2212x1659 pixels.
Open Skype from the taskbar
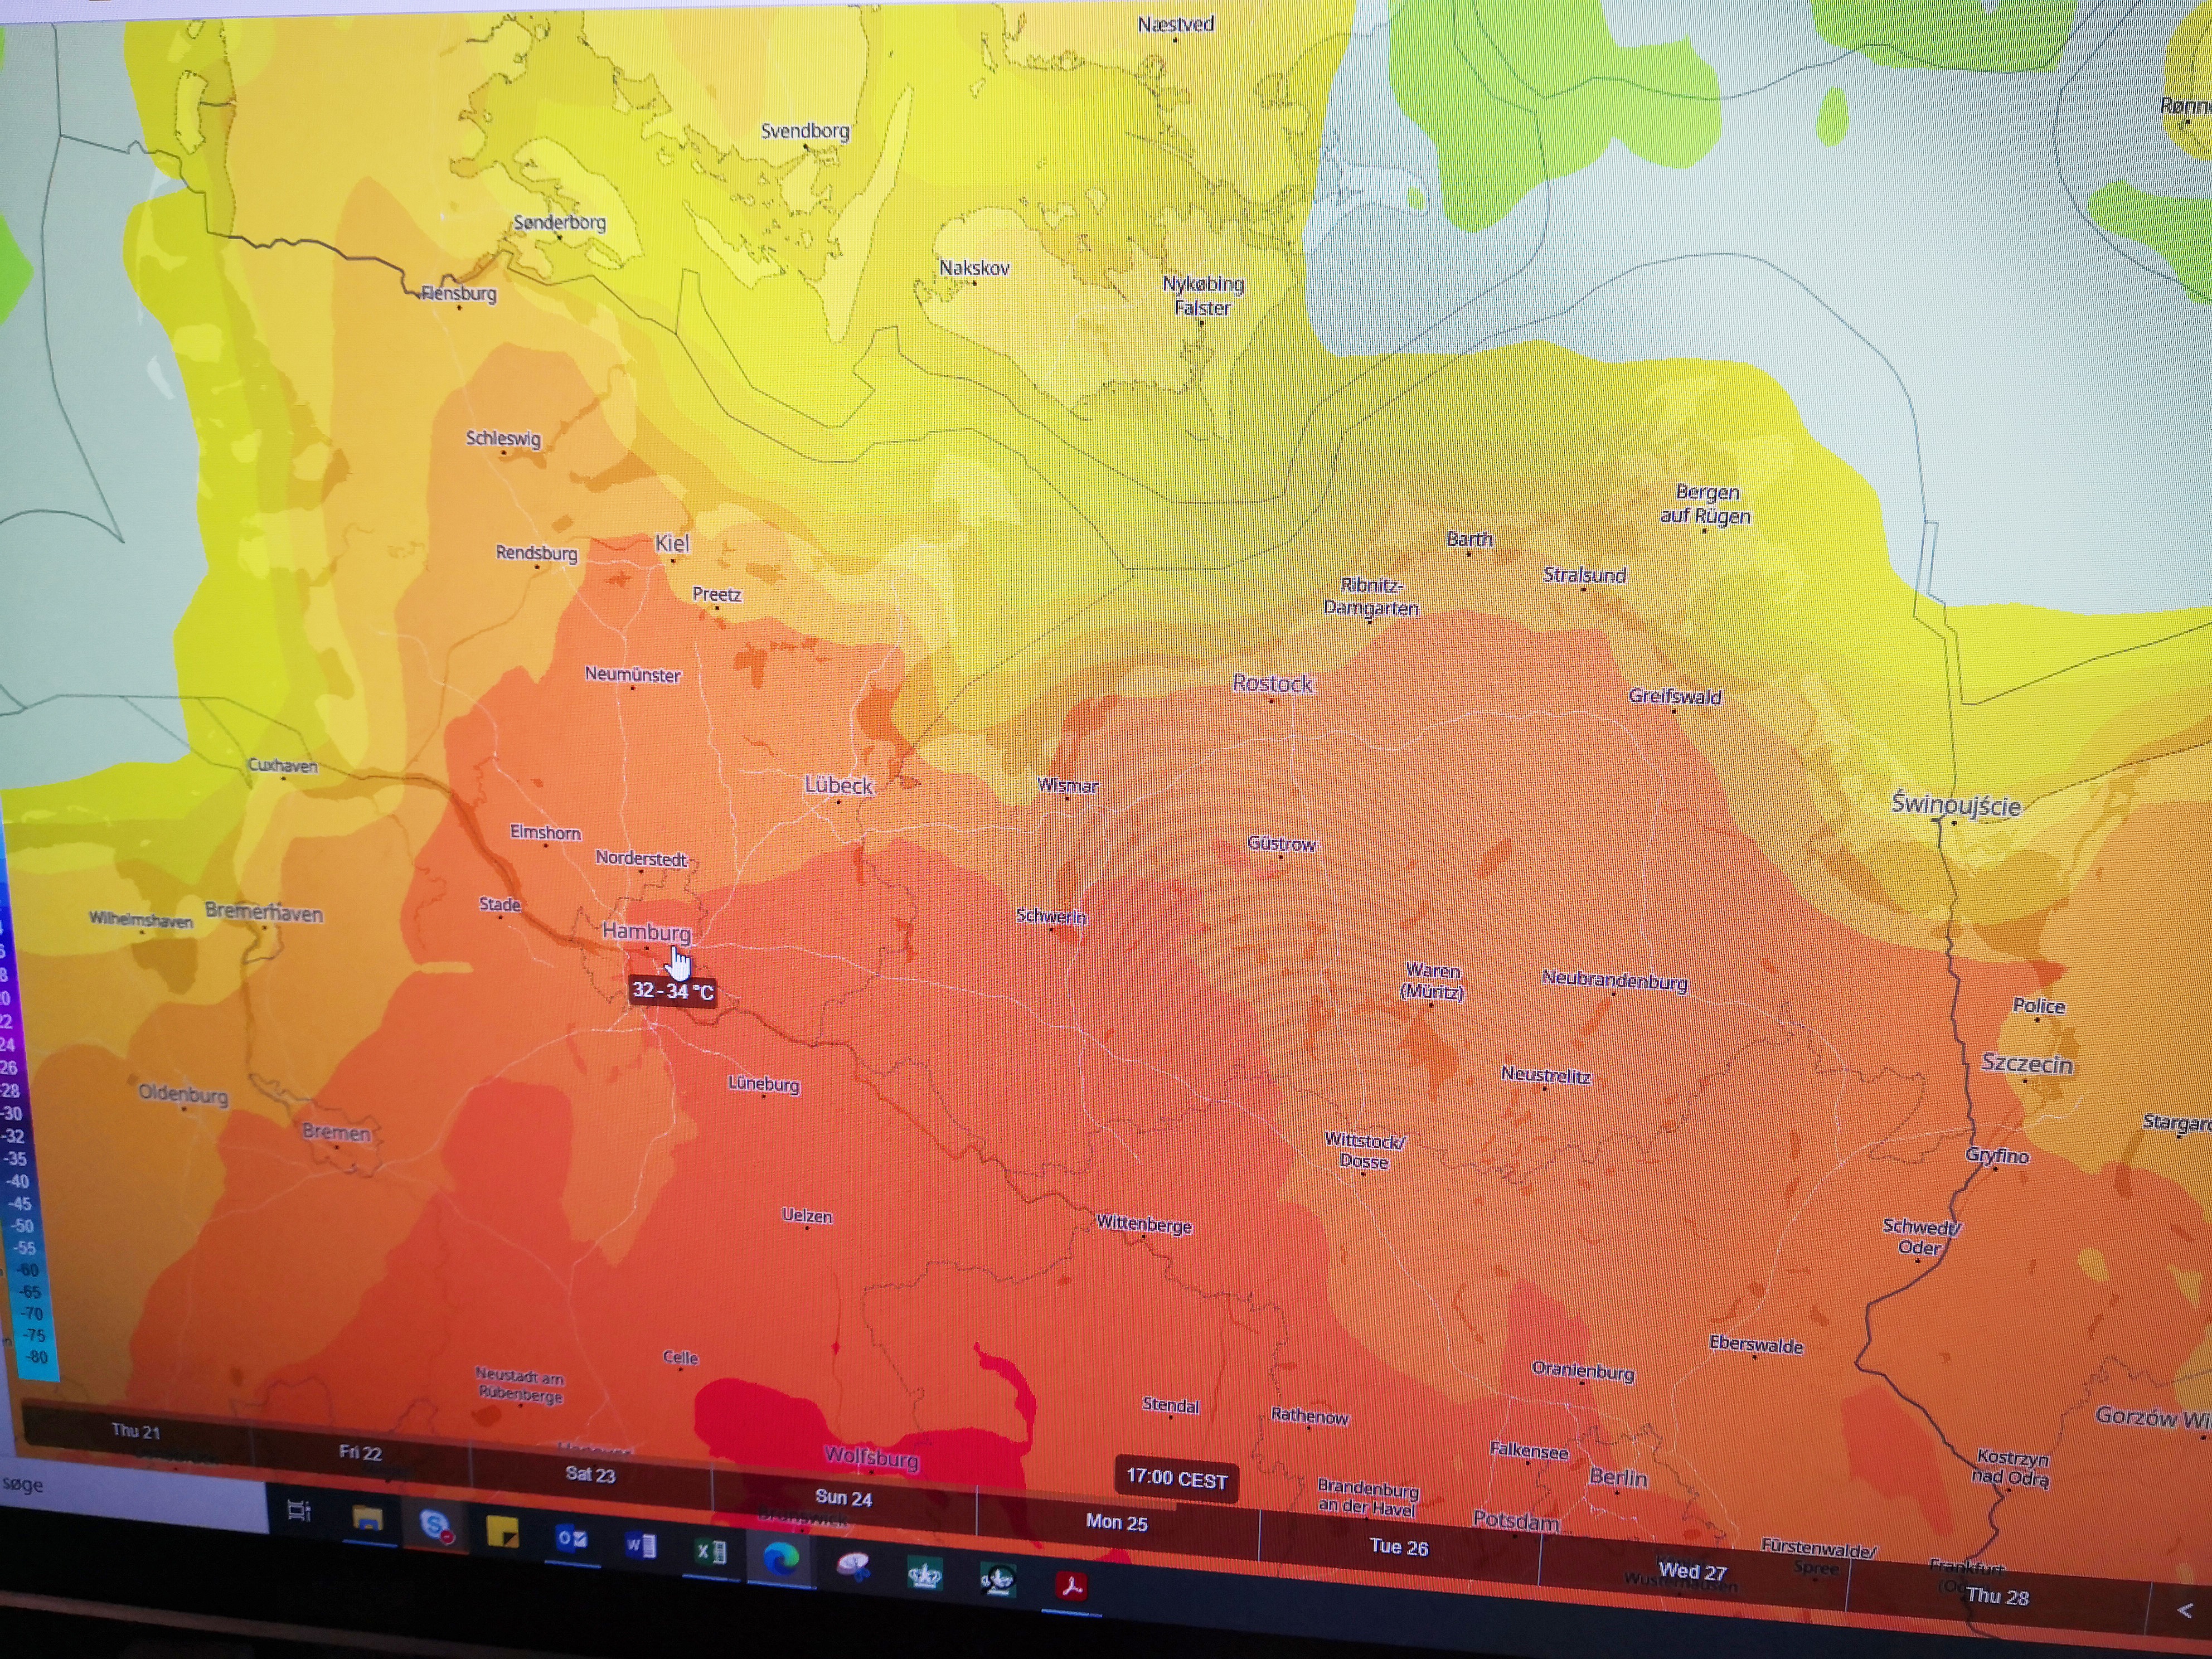[436, 1526]
